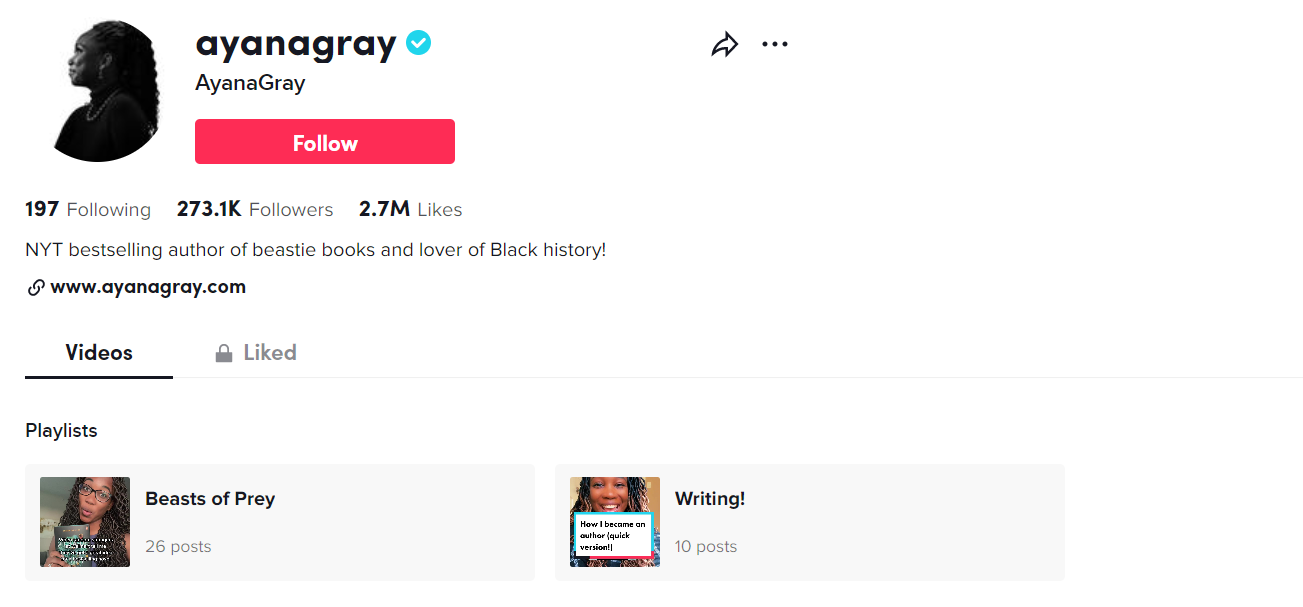
Task: Select the Writing! playlist title
Action: tap(710, 499)
